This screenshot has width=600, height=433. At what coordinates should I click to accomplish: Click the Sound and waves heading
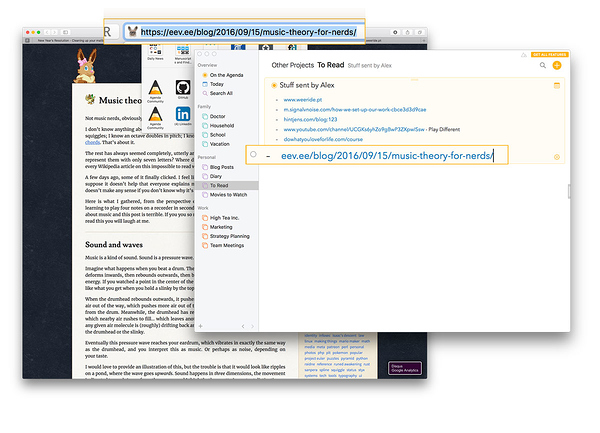(114, 245)
